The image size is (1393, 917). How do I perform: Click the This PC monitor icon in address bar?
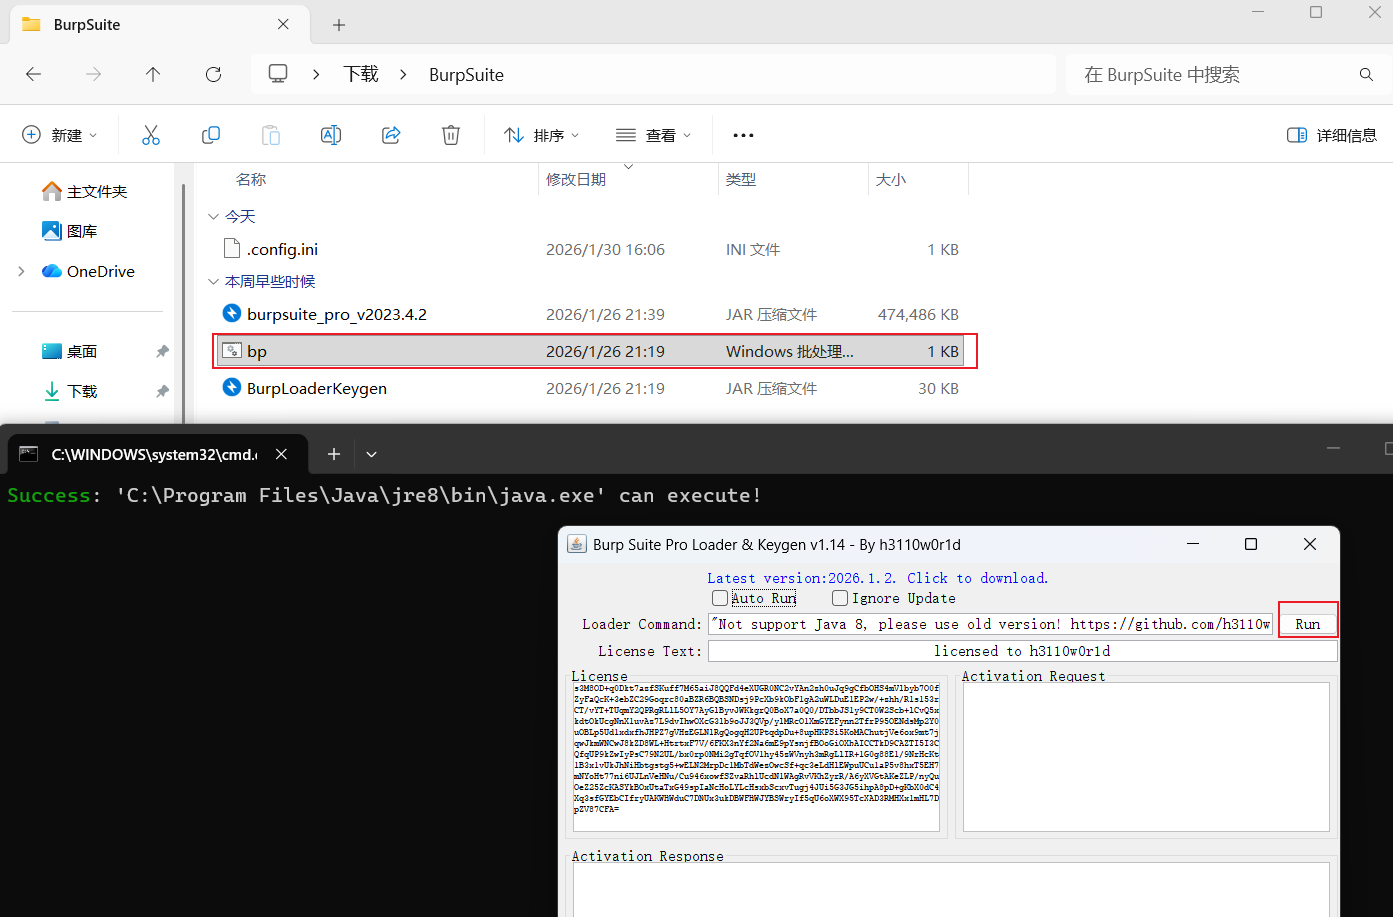point(278,74)
